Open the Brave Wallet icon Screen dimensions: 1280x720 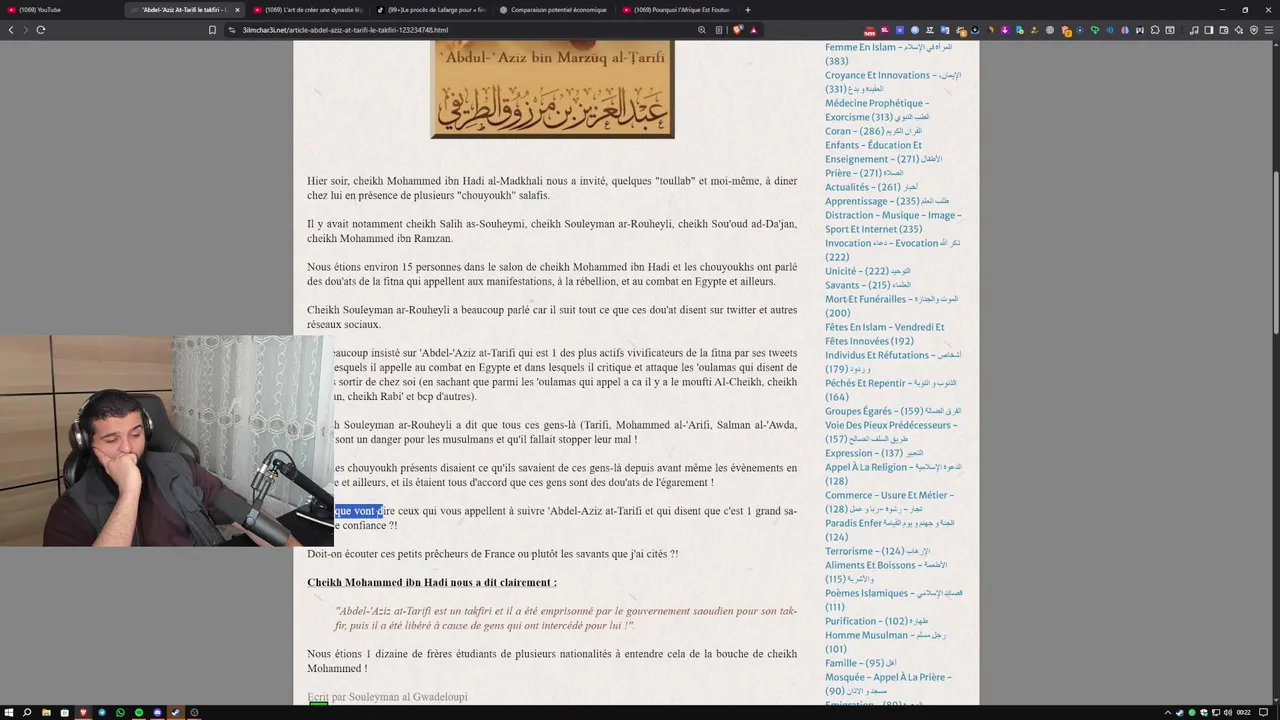point(1224,30)
